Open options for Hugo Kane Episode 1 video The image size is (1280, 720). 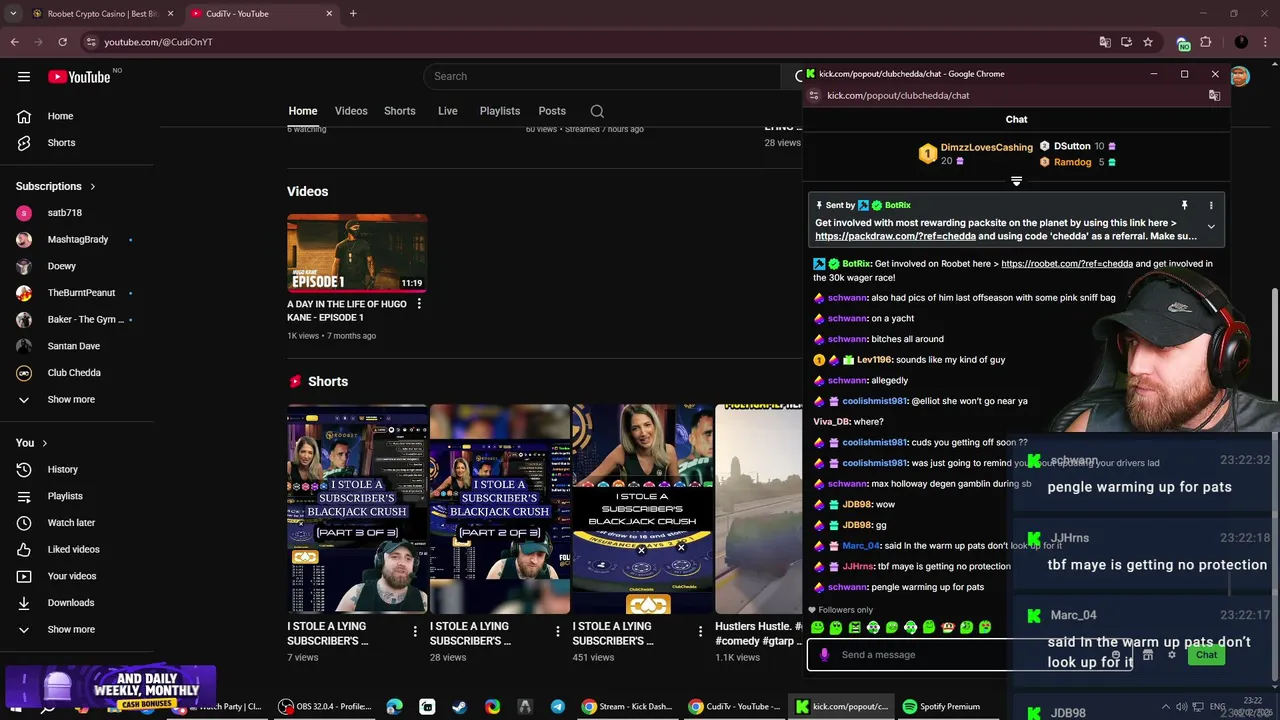coord(419,304)
